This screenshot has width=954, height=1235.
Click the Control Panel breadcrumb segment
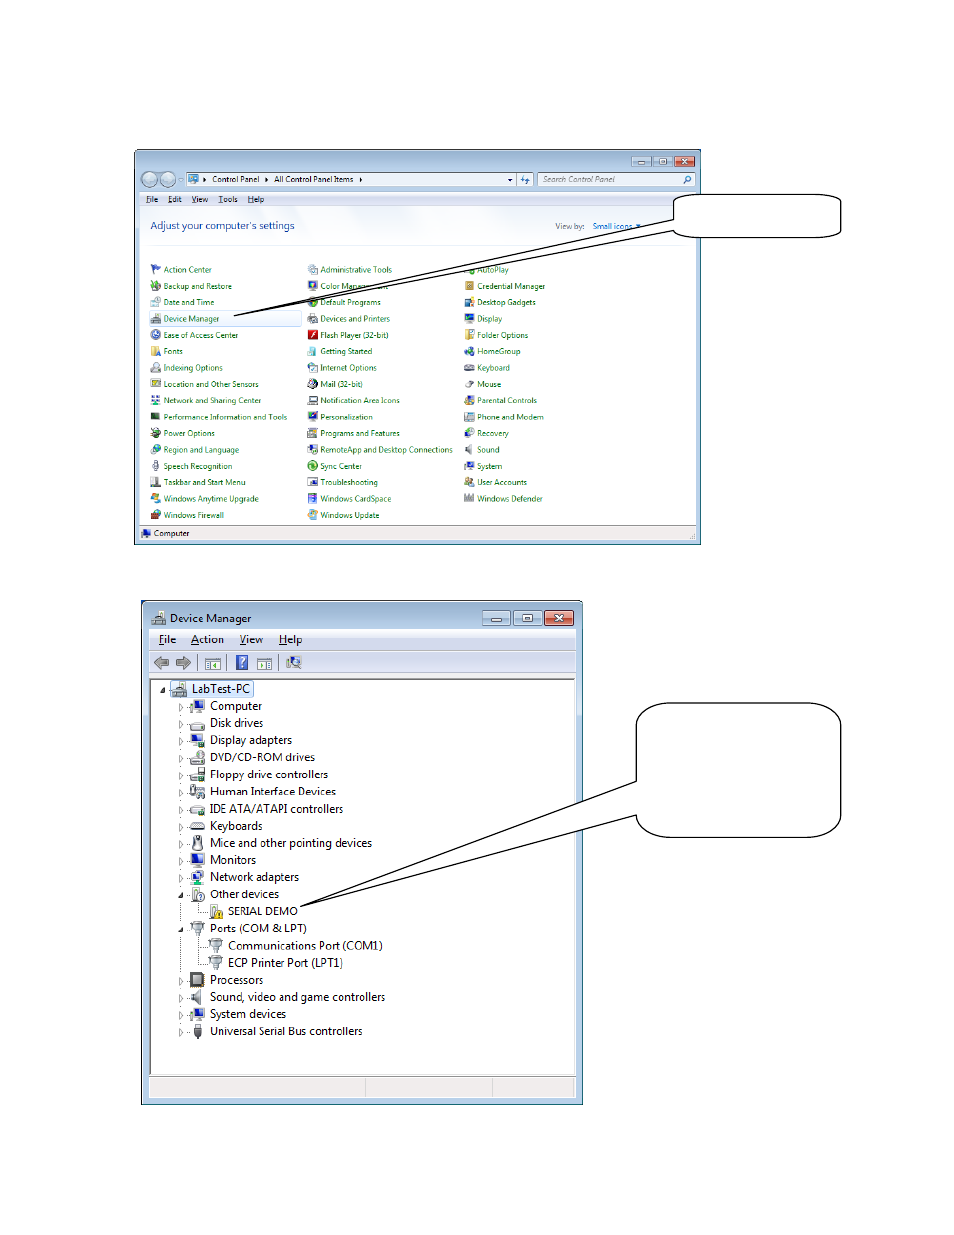click(236, 180)
